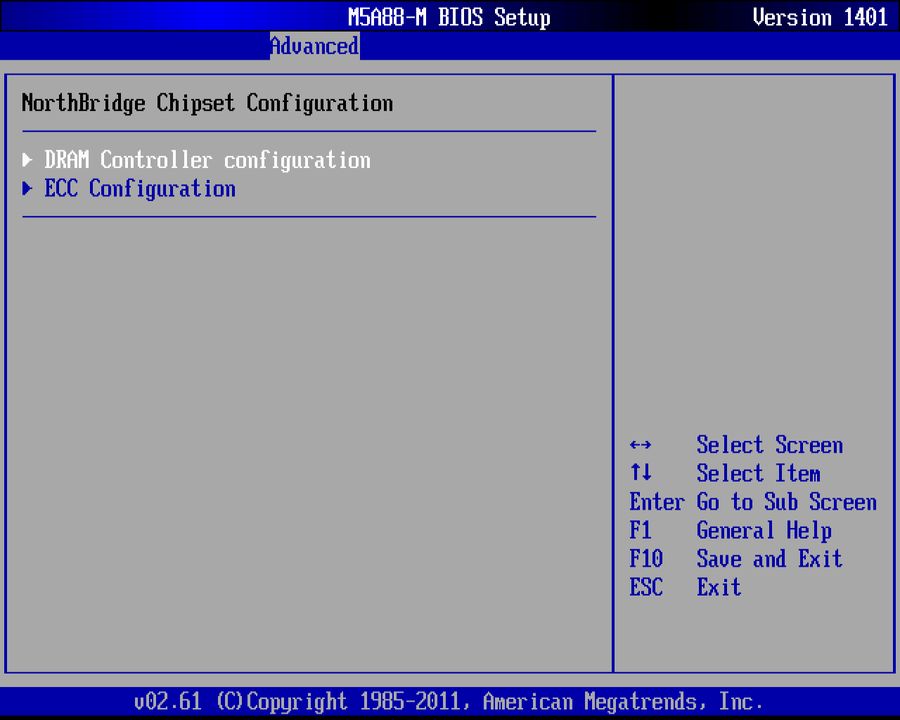The image size is (900, 720).
Task: Click the left-right arrows Select Screen icon
Action: click(x=640, y=445)
